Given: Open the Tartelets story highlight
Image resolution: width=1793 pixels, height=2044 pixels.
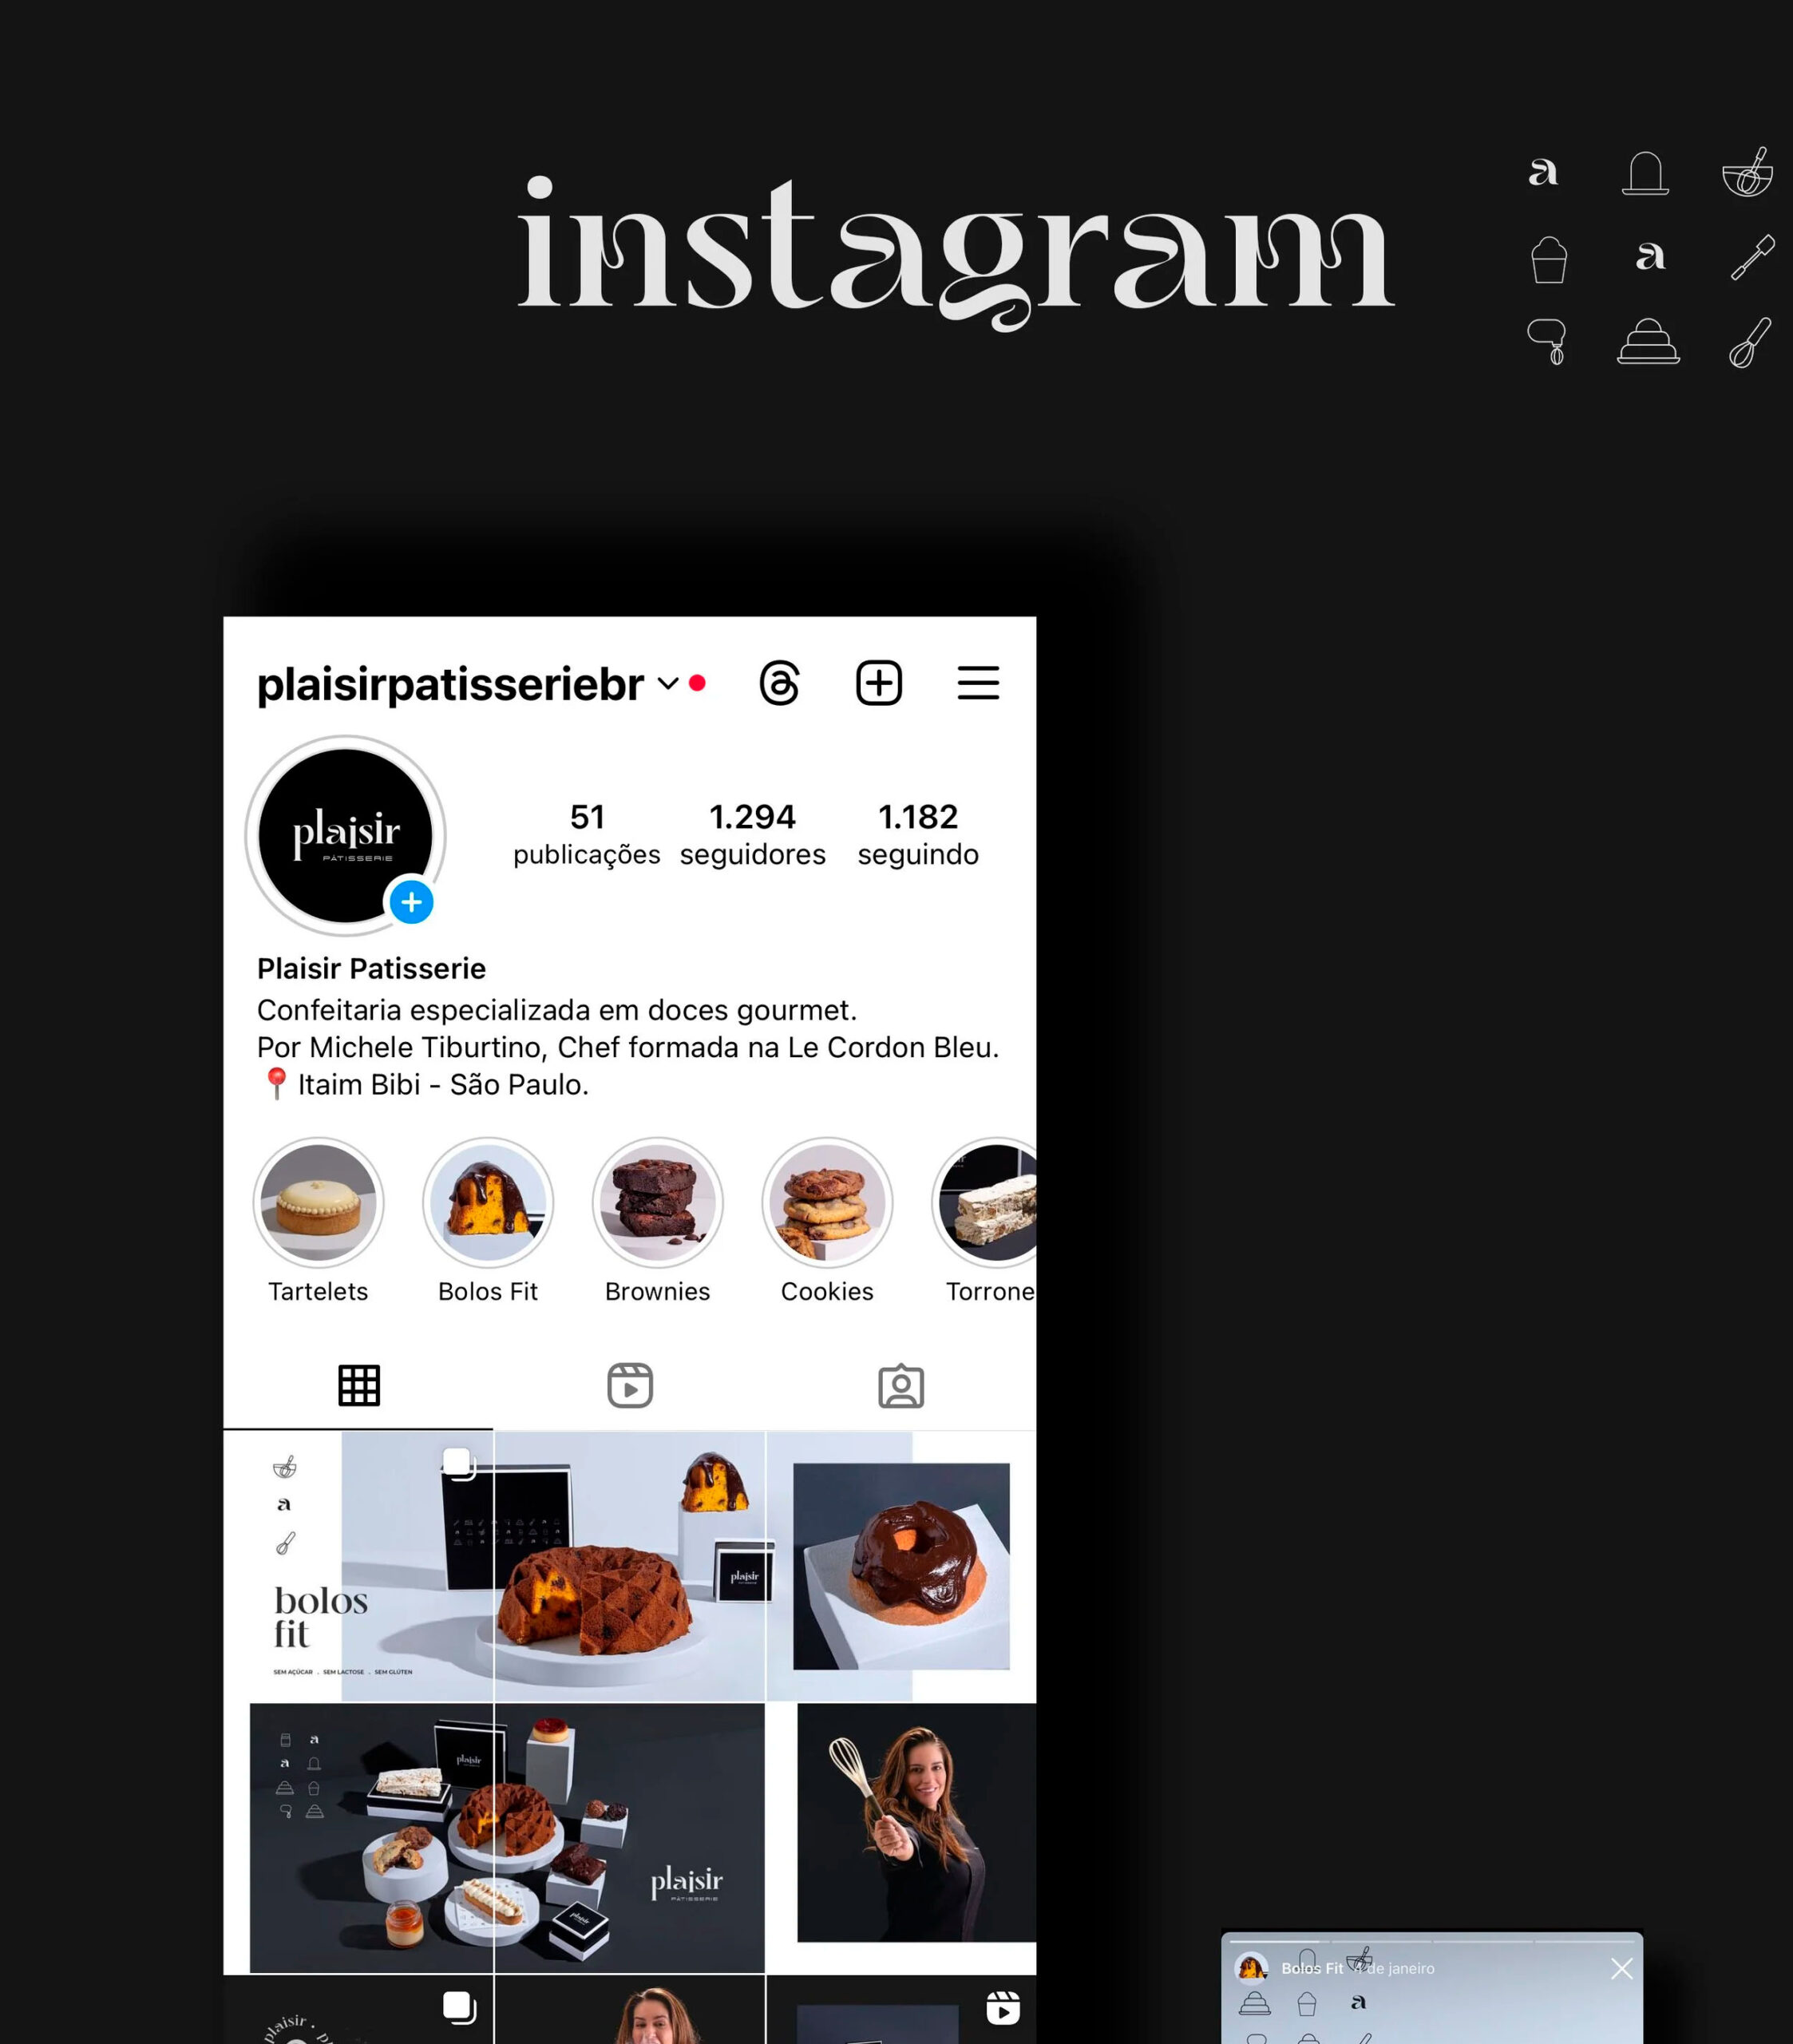Looking at the screenshot, I should click(318, 1221).
